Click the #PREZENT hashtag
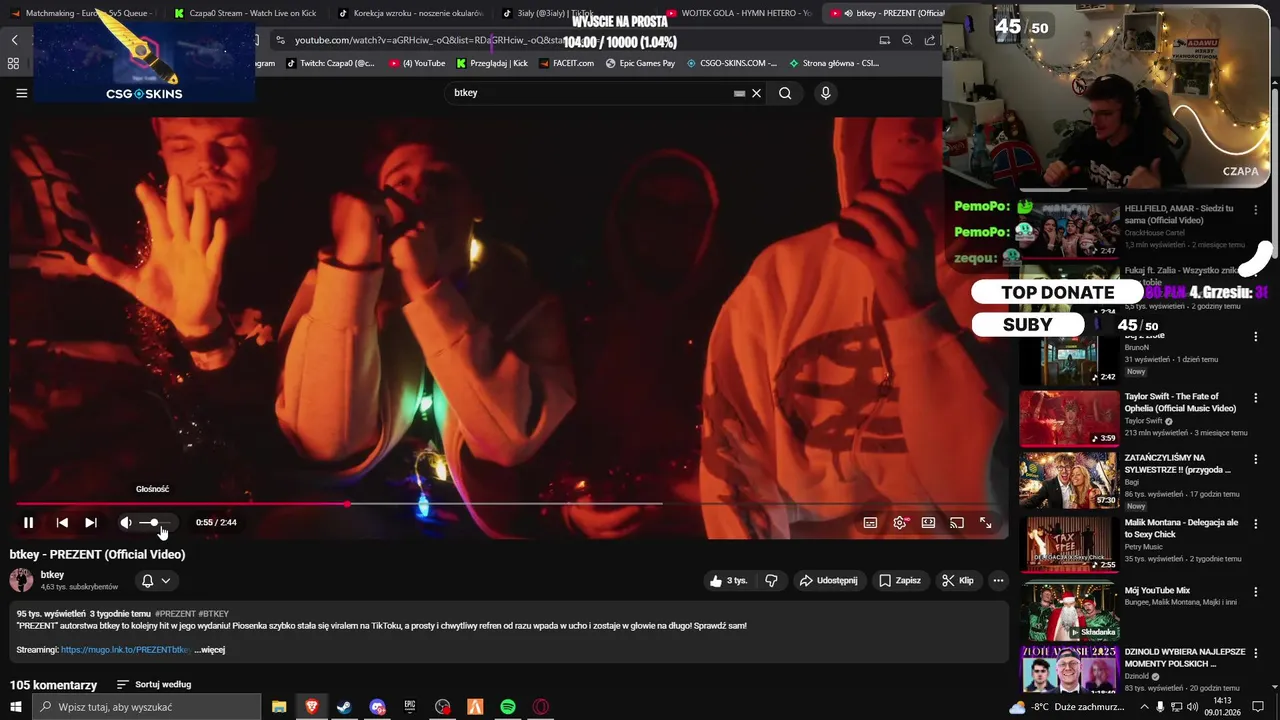Viewport: 1280px width, 720px height. click(x=175, y=613)
